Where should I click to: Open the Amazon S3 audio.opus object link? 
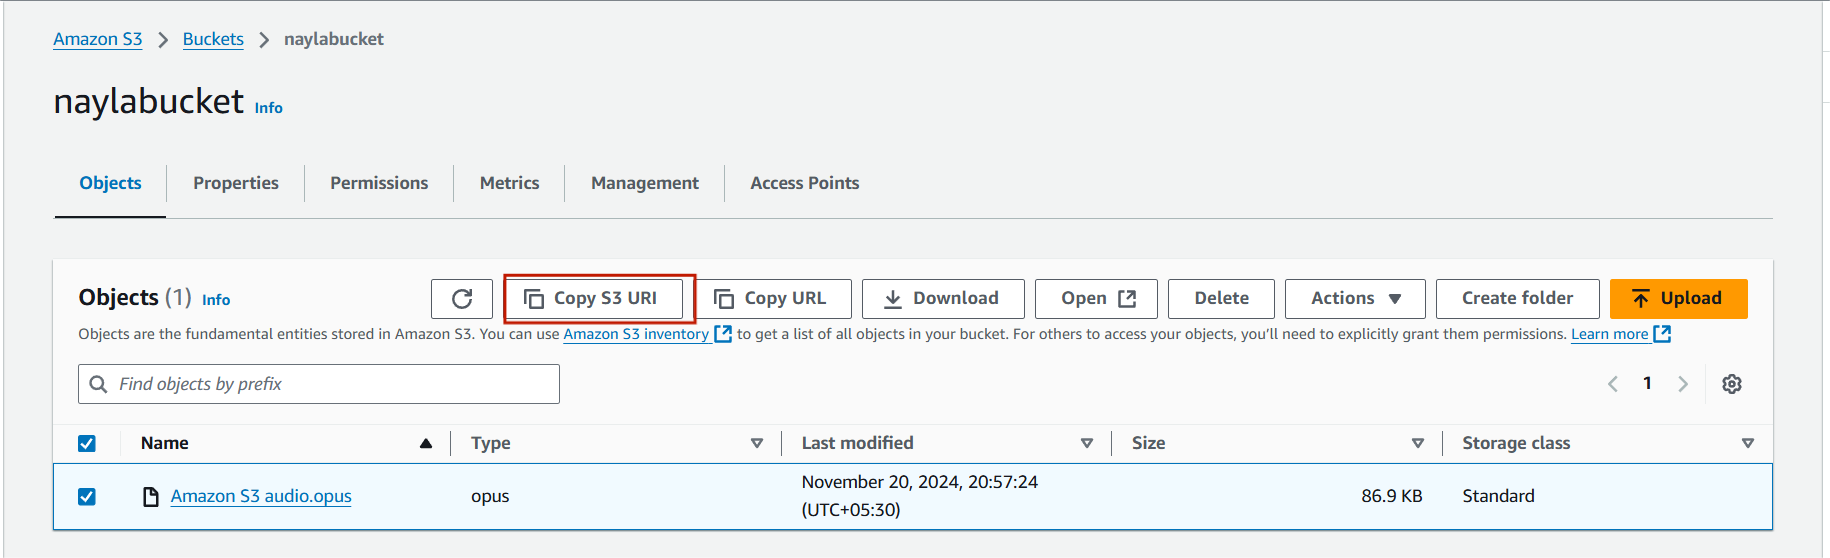[x=261, y=496]
